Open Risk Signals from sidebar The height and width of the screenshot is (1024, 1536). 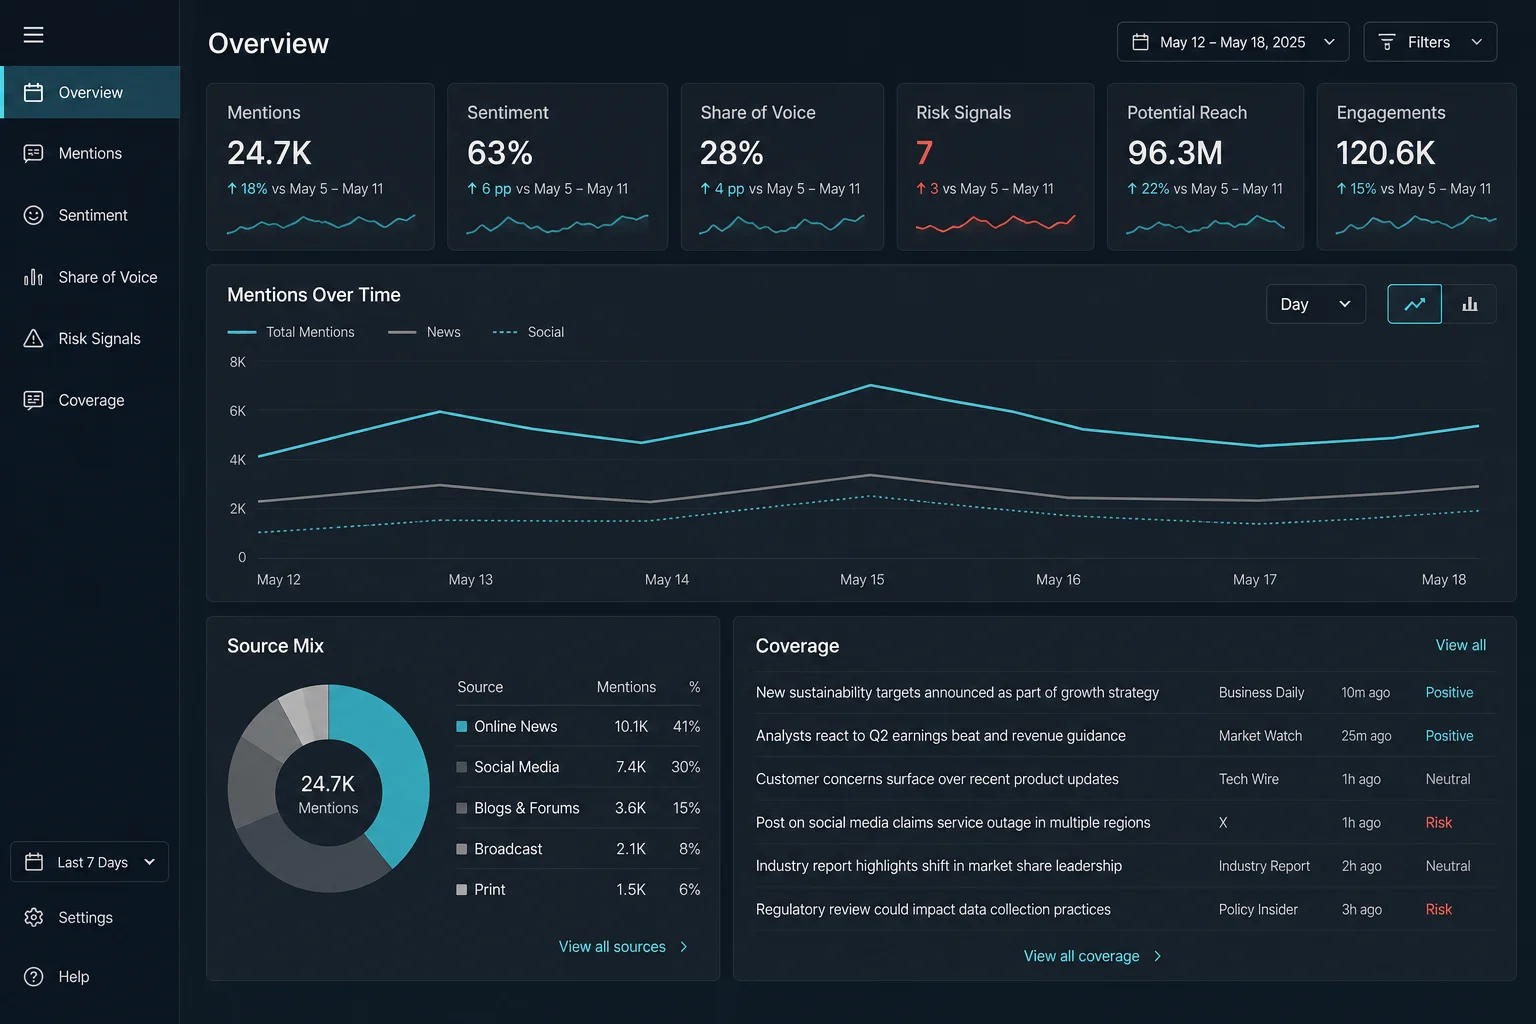point(90,338)
